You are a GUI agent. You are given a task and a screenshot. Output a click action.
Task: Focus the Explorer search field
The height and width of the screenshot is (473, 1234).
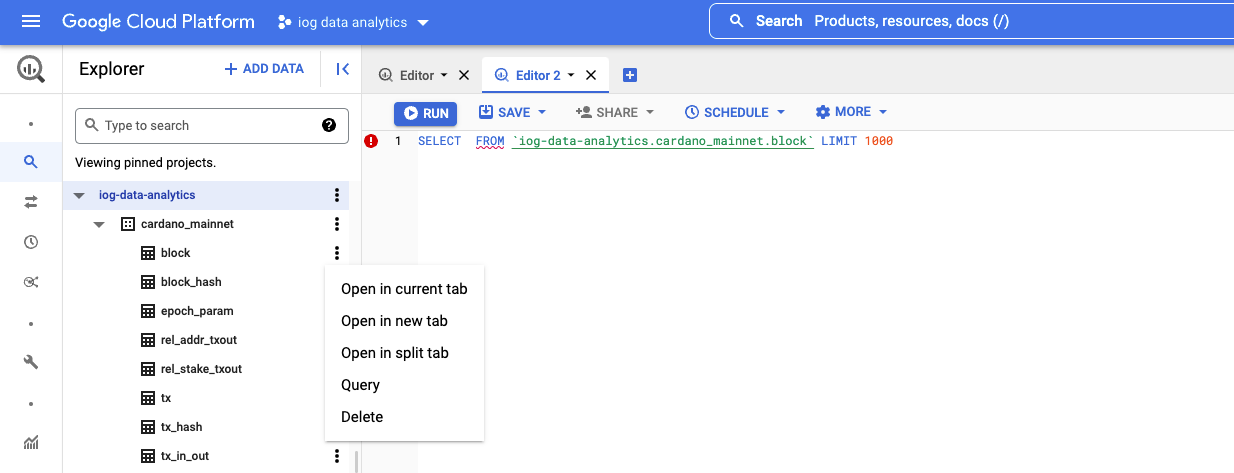point(210,125)
